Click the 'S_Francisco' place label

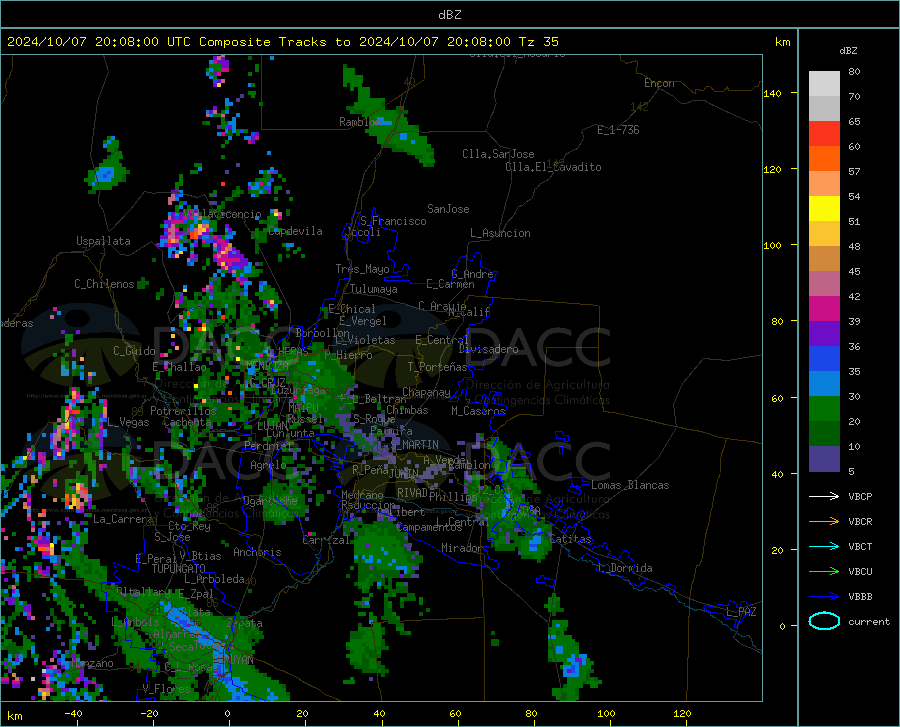click(x=393, y=221)
